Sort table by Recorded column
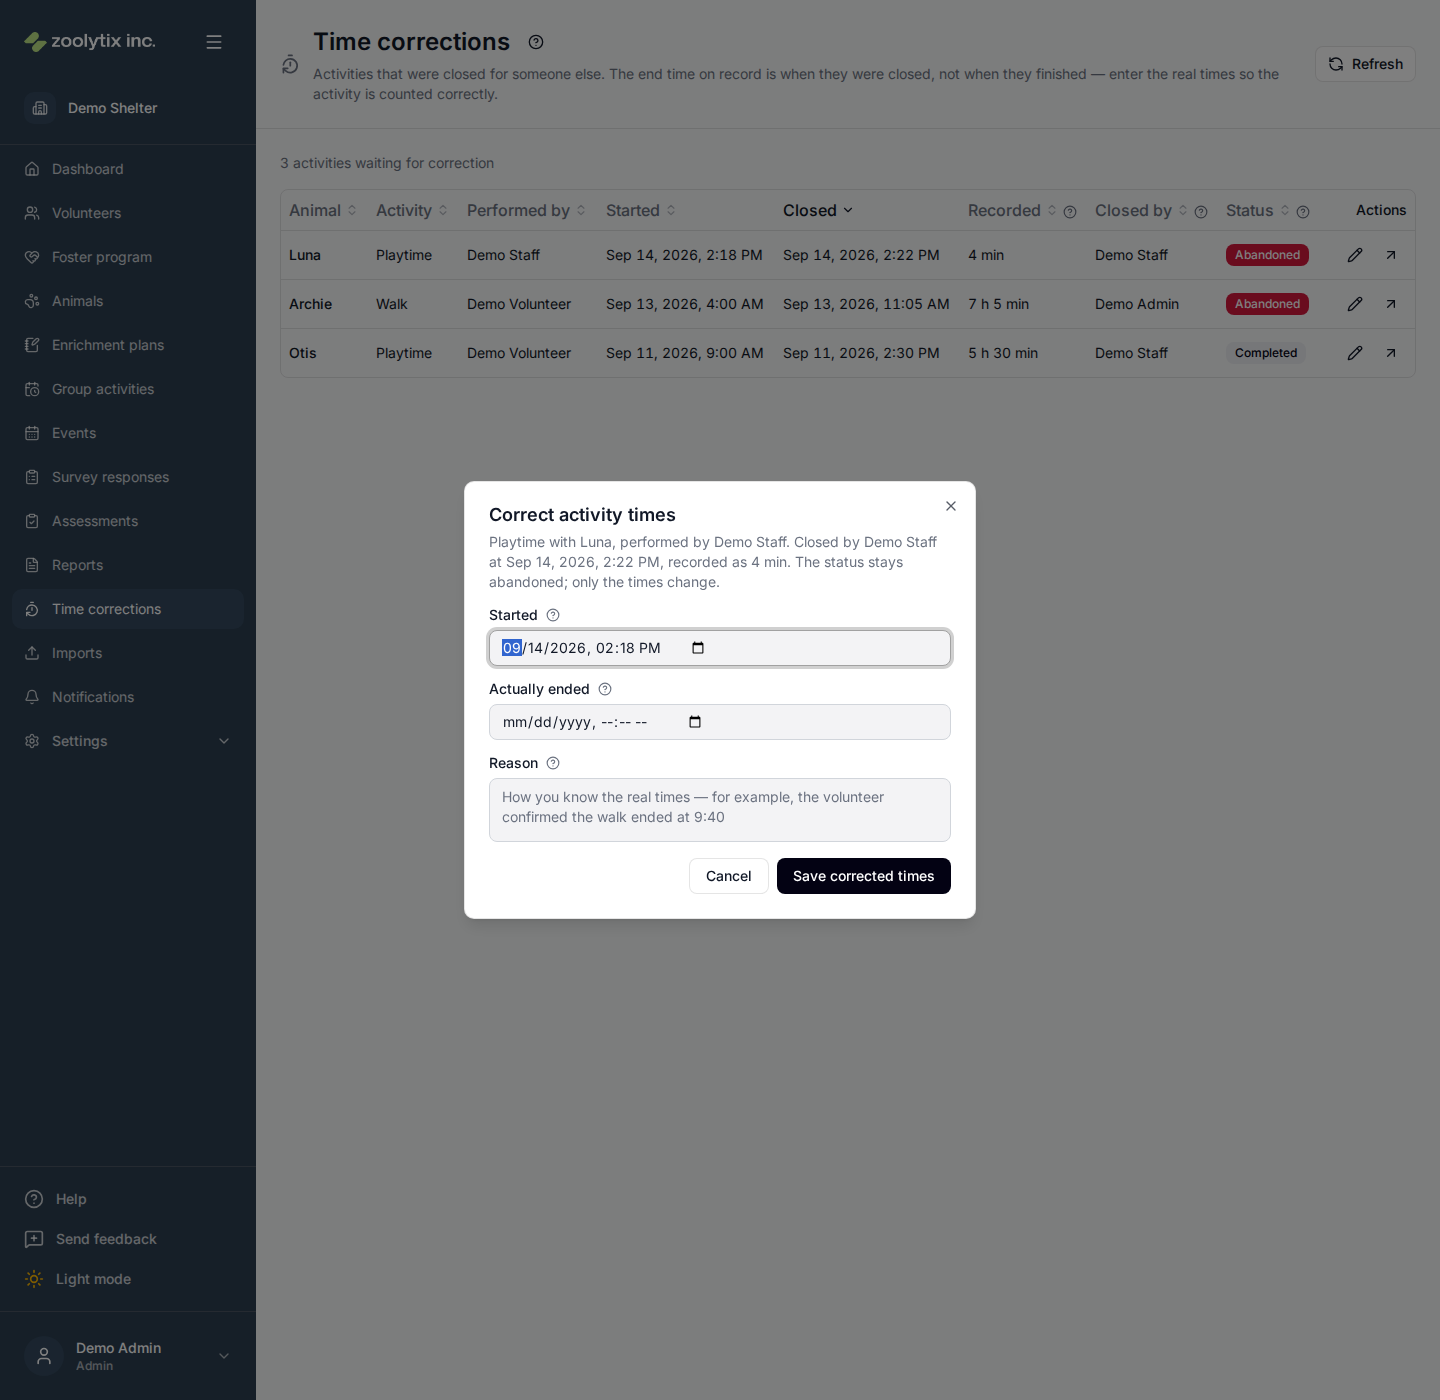This screenshot has width=1440, height=1400. point(1011,210)
